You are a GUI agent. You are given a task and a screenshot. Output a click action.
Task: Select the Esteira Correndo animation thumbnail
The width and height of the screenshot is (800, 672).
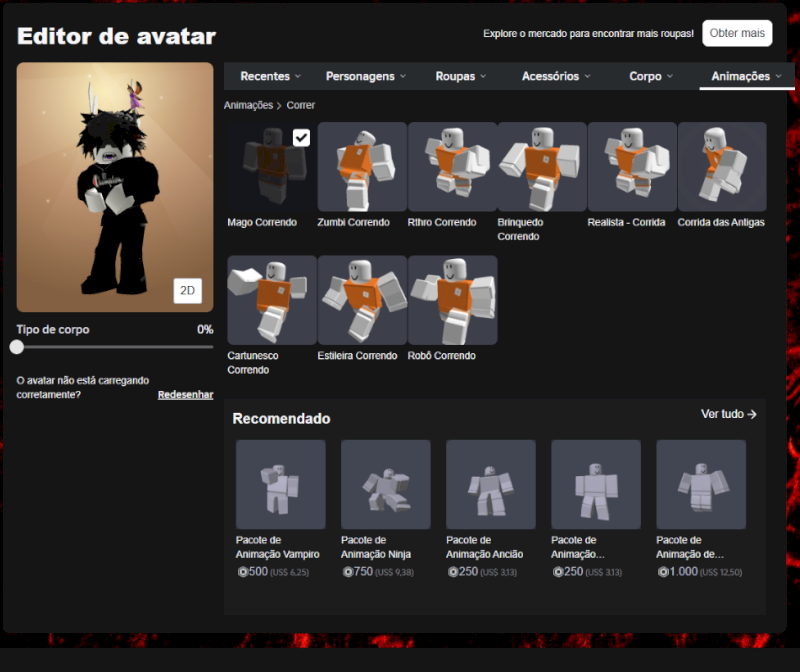click(362, 300)
